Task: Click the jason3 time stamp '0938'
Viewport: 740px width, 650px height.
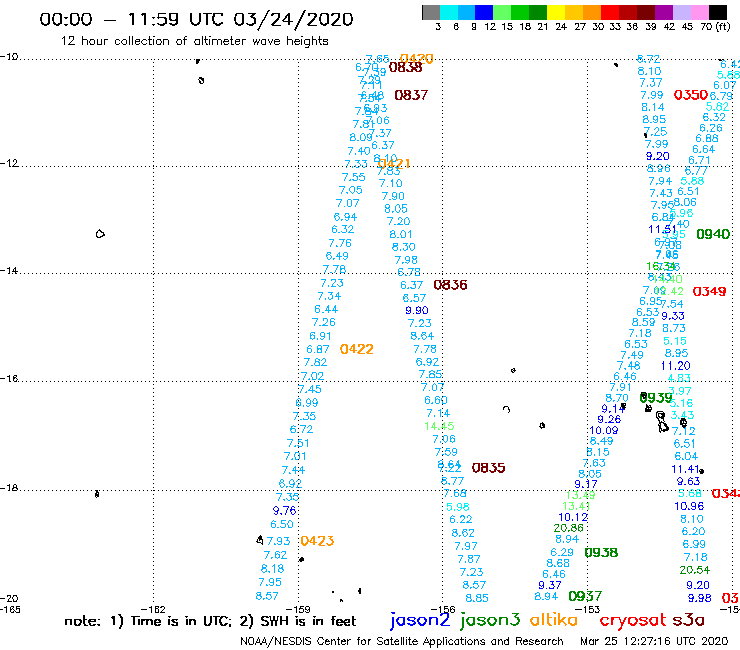Action: 601,552
